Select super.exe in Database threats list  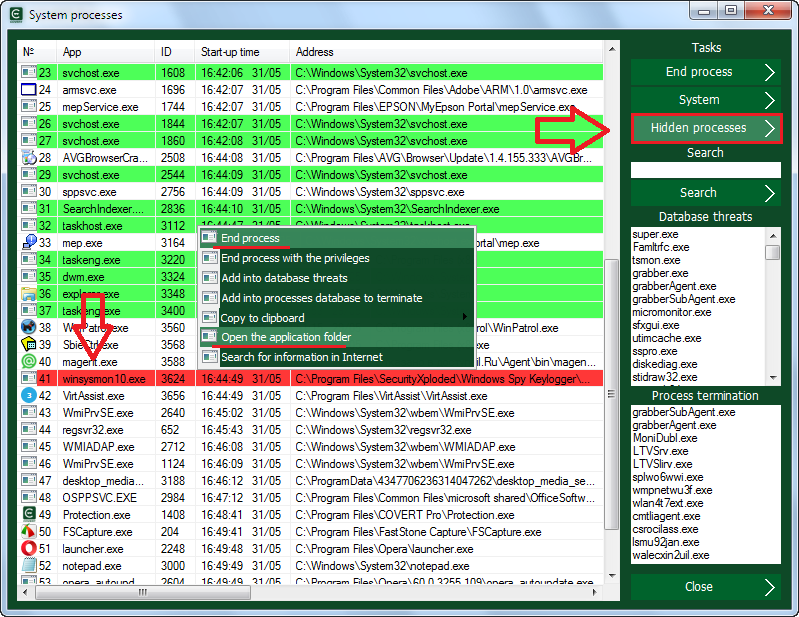tap(655, 234)
